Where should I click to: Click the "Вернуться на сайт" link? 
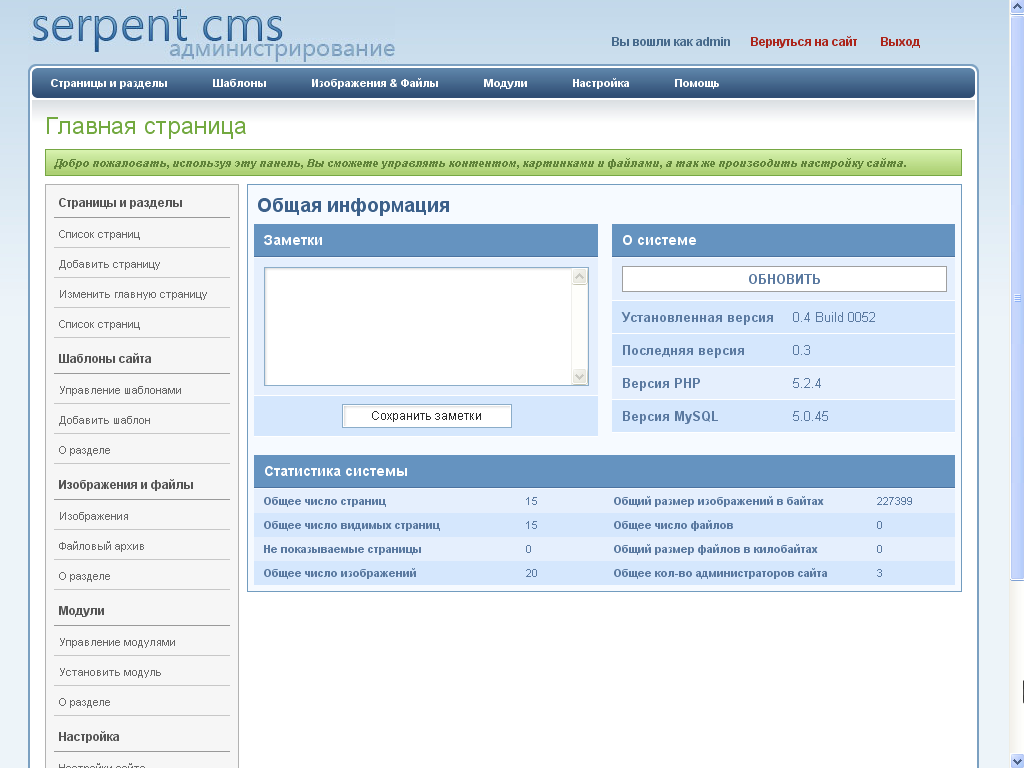(804, 41)
